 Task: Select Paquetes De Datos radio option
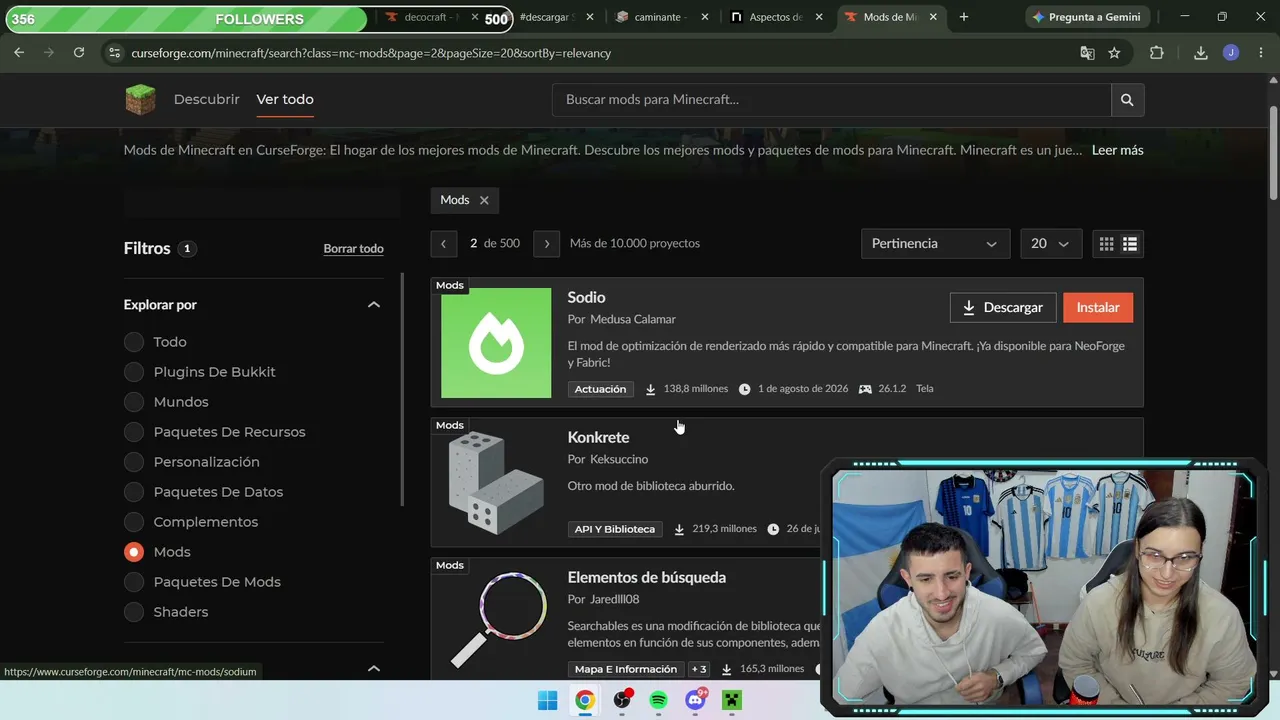click(134, 492)
